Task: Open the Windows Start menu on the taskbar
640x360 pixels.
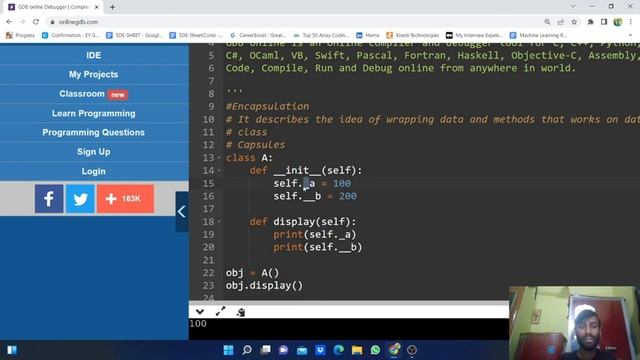Action: (x=229, y=350)
